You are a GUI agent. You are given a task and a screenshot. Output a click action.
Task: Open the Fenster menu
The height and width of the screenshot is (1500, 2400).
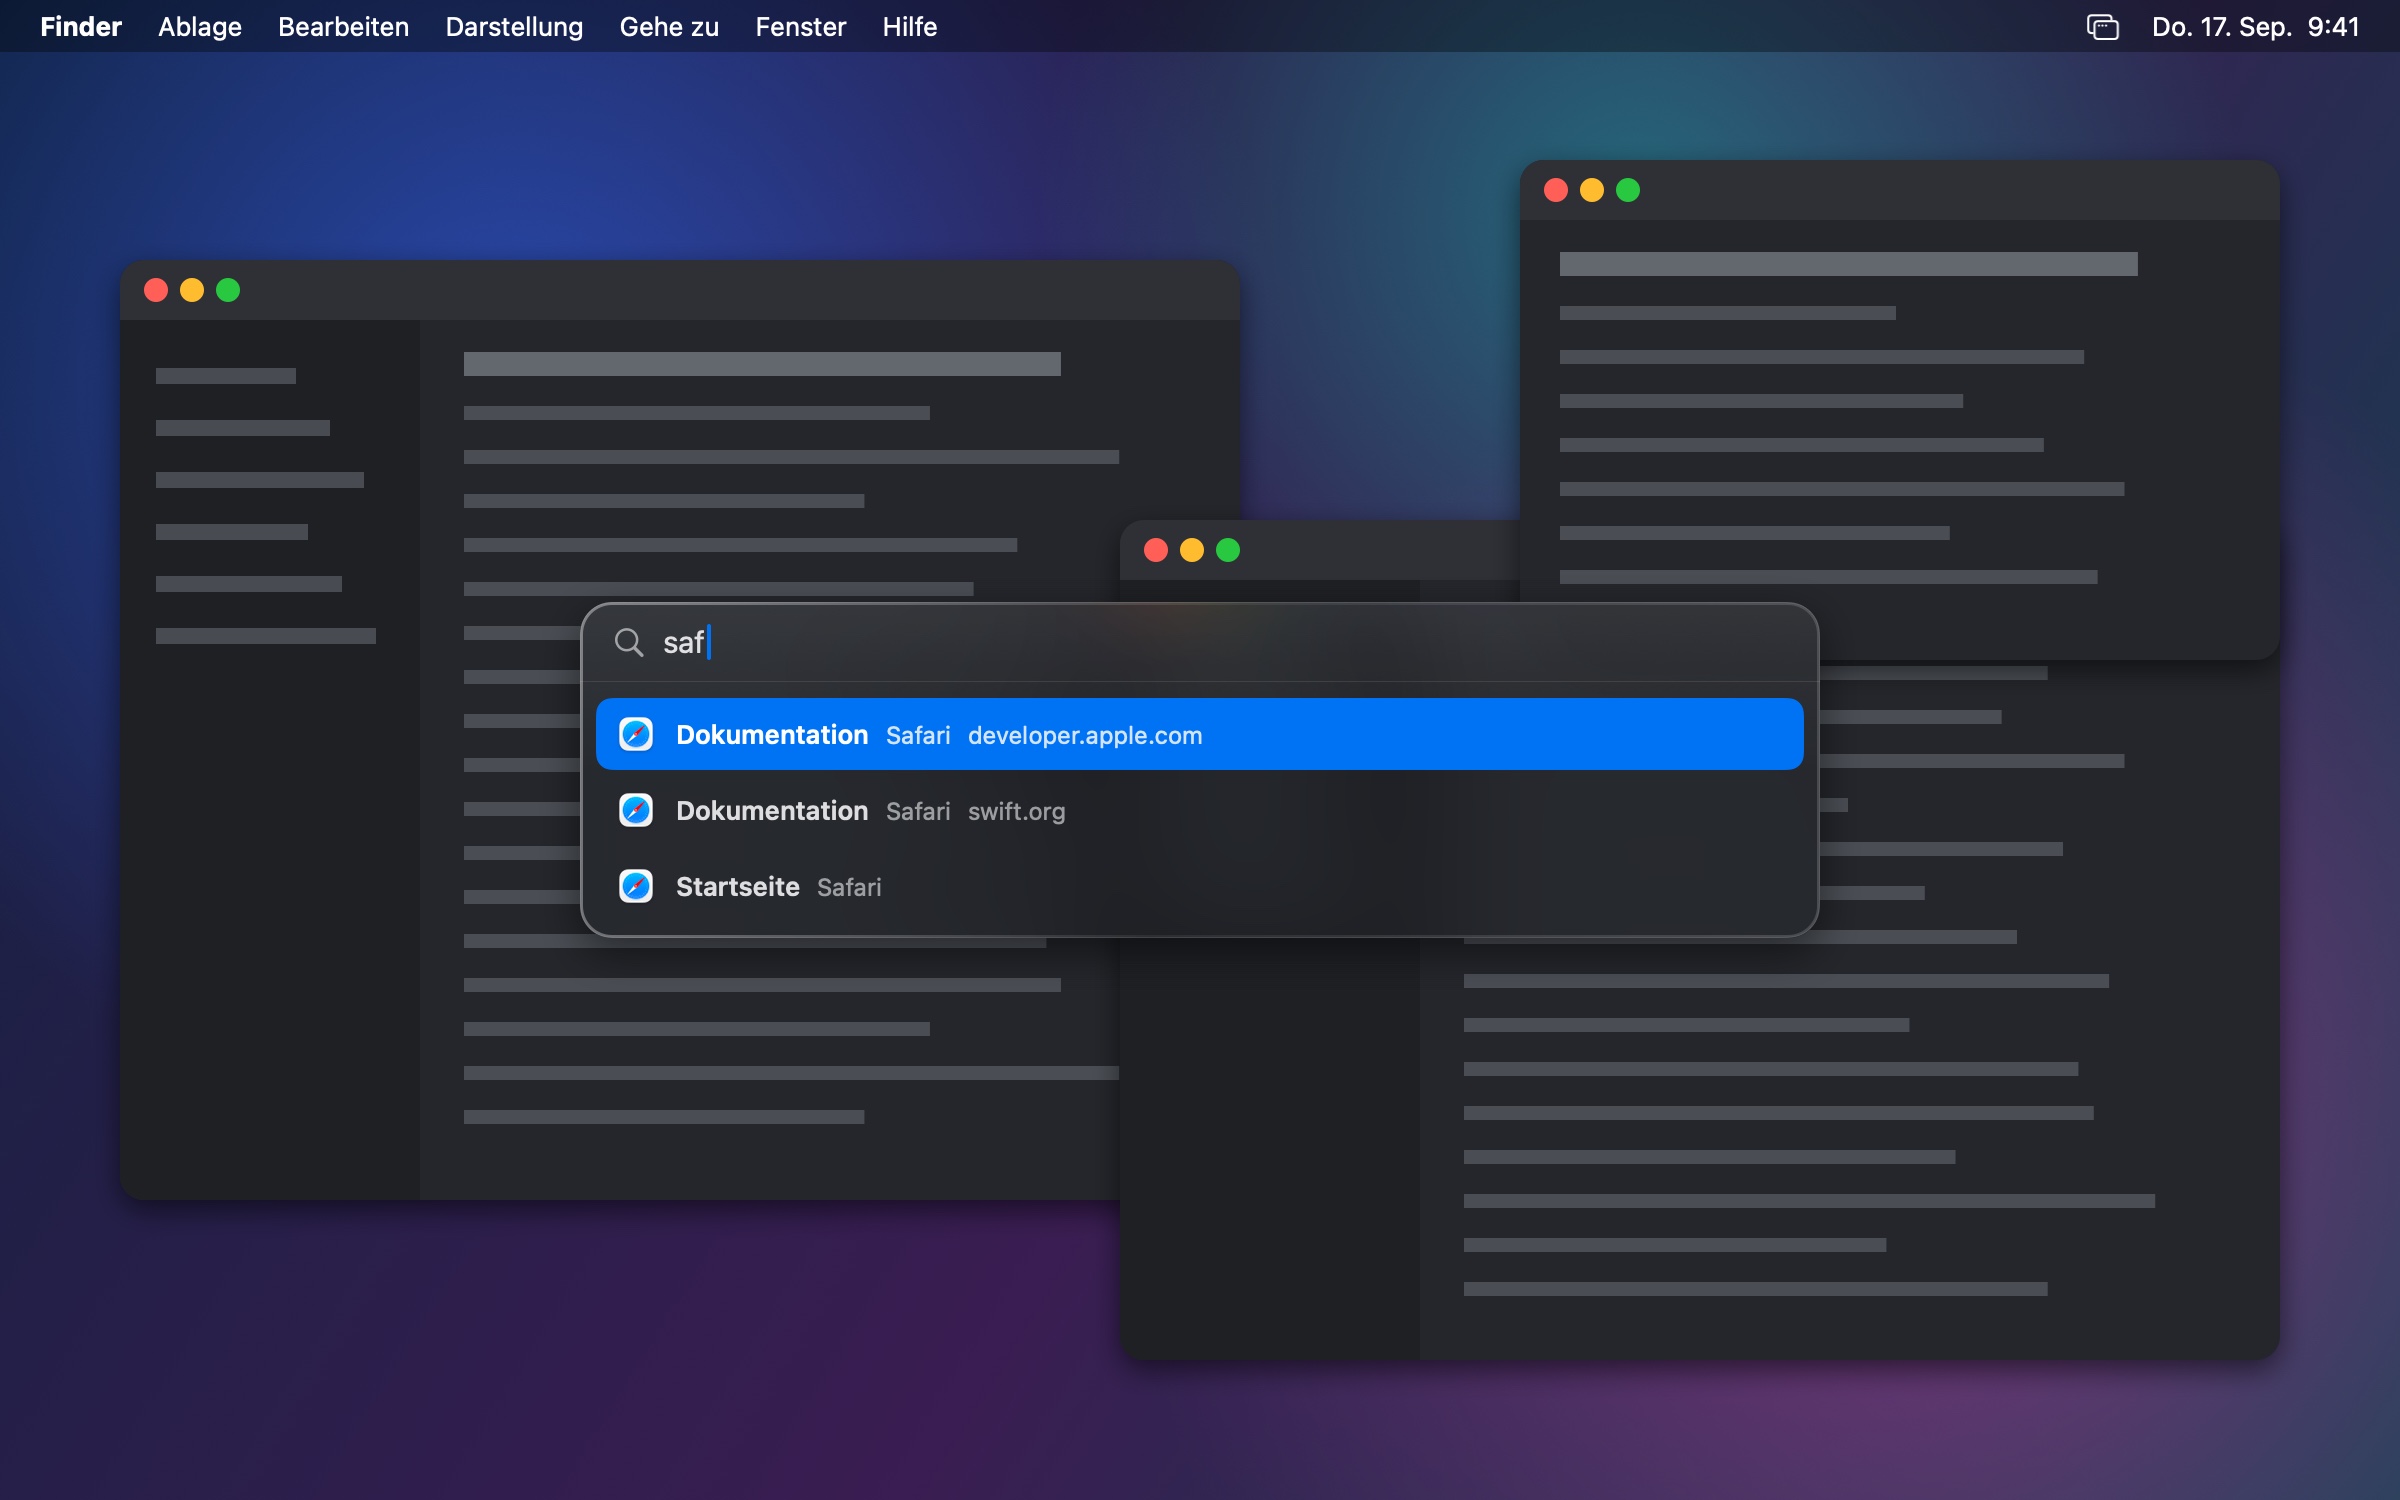(x=800, y=27)
